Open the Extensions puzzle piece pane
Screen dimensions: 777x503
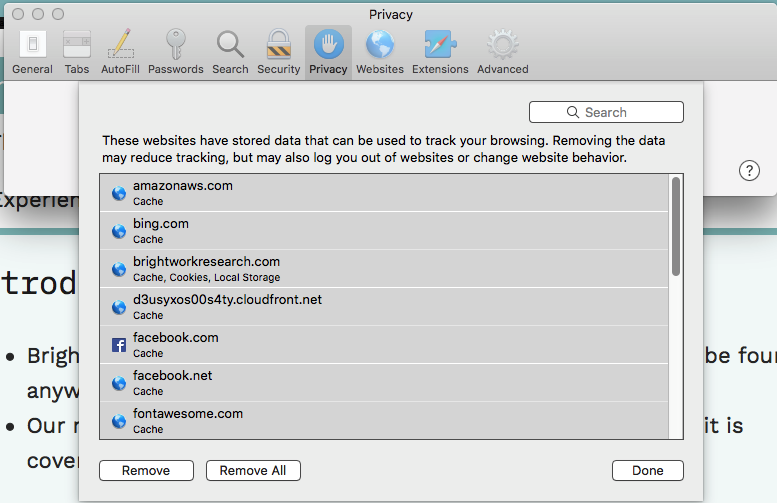tap(440, 53)
